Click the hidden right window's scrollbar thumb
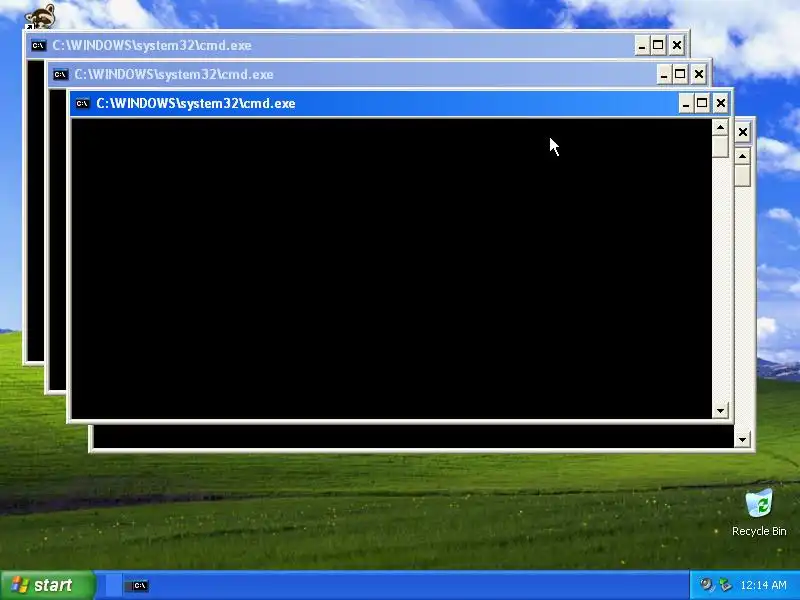800x600 pixels. pos(742,176)
